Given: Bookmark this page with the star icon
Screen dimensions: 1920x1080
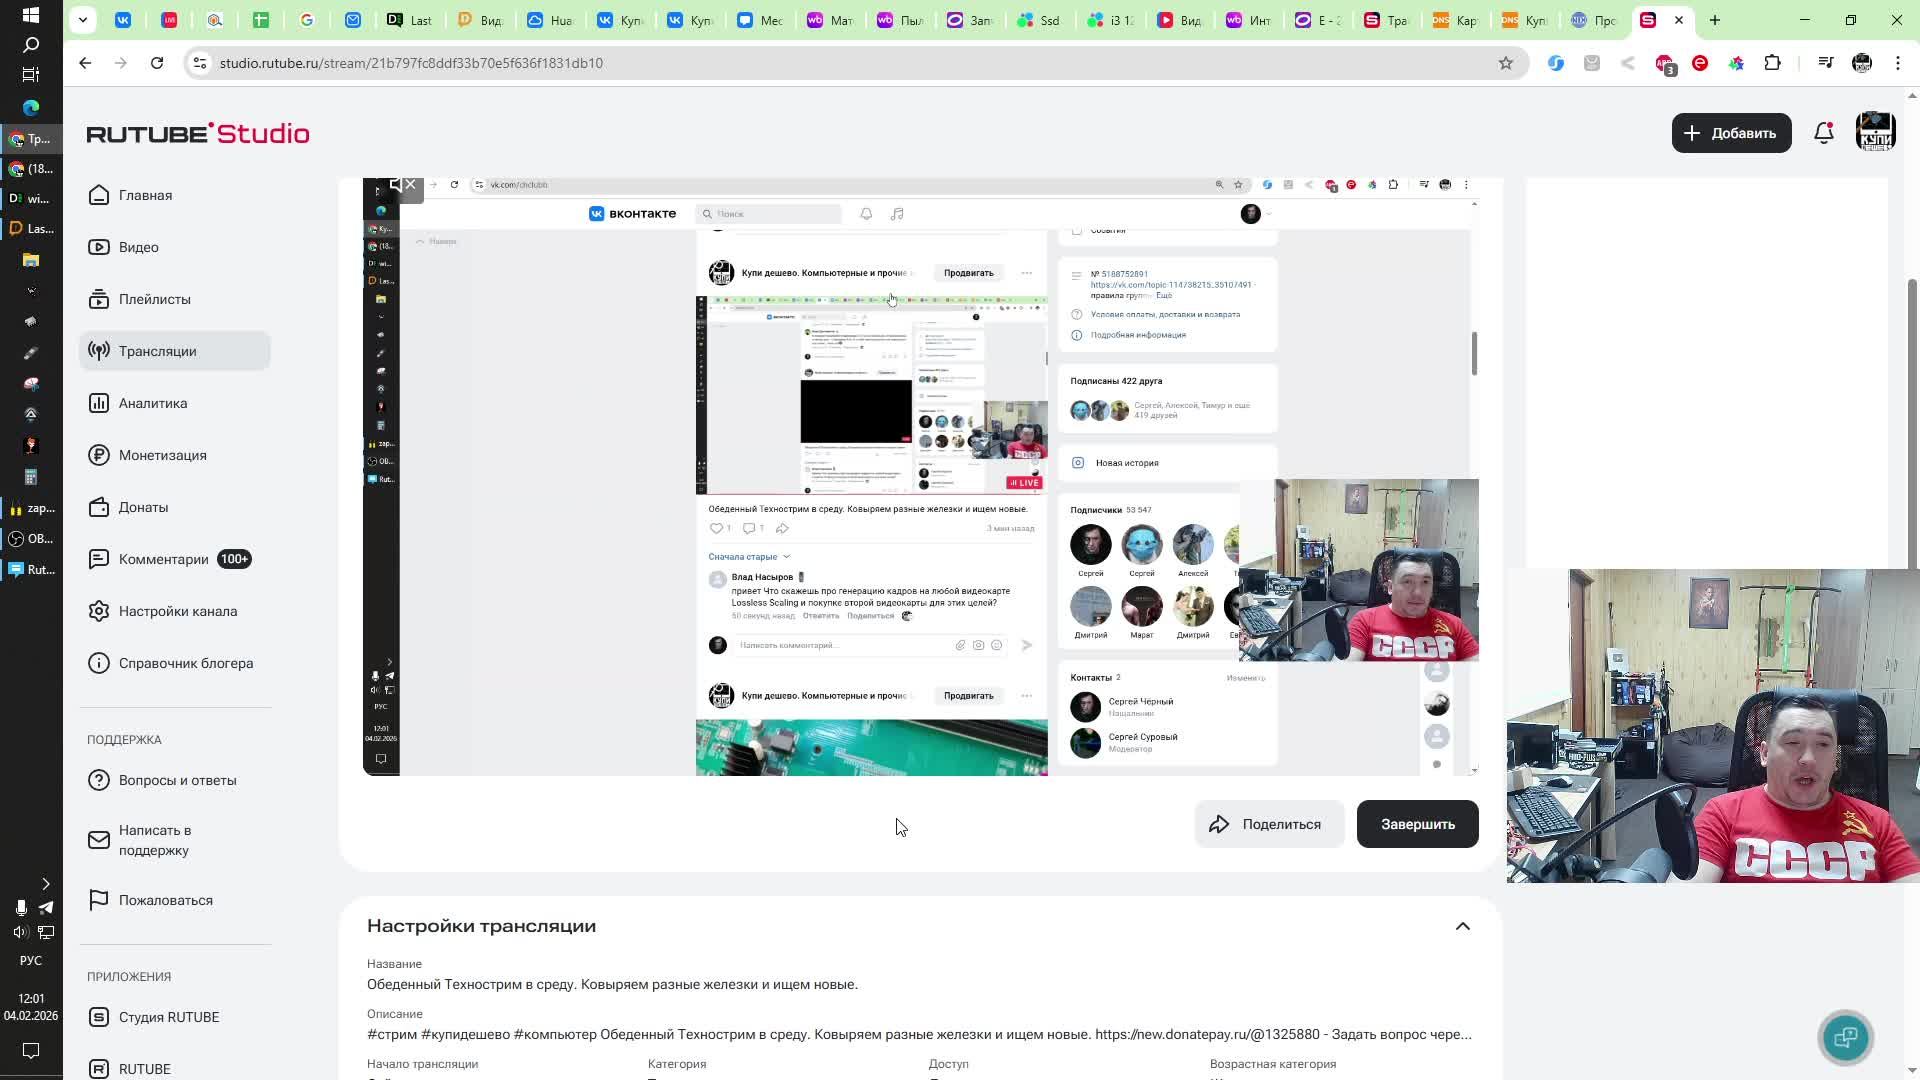Looking at the screenshot, I should [x=1505, y=63].
